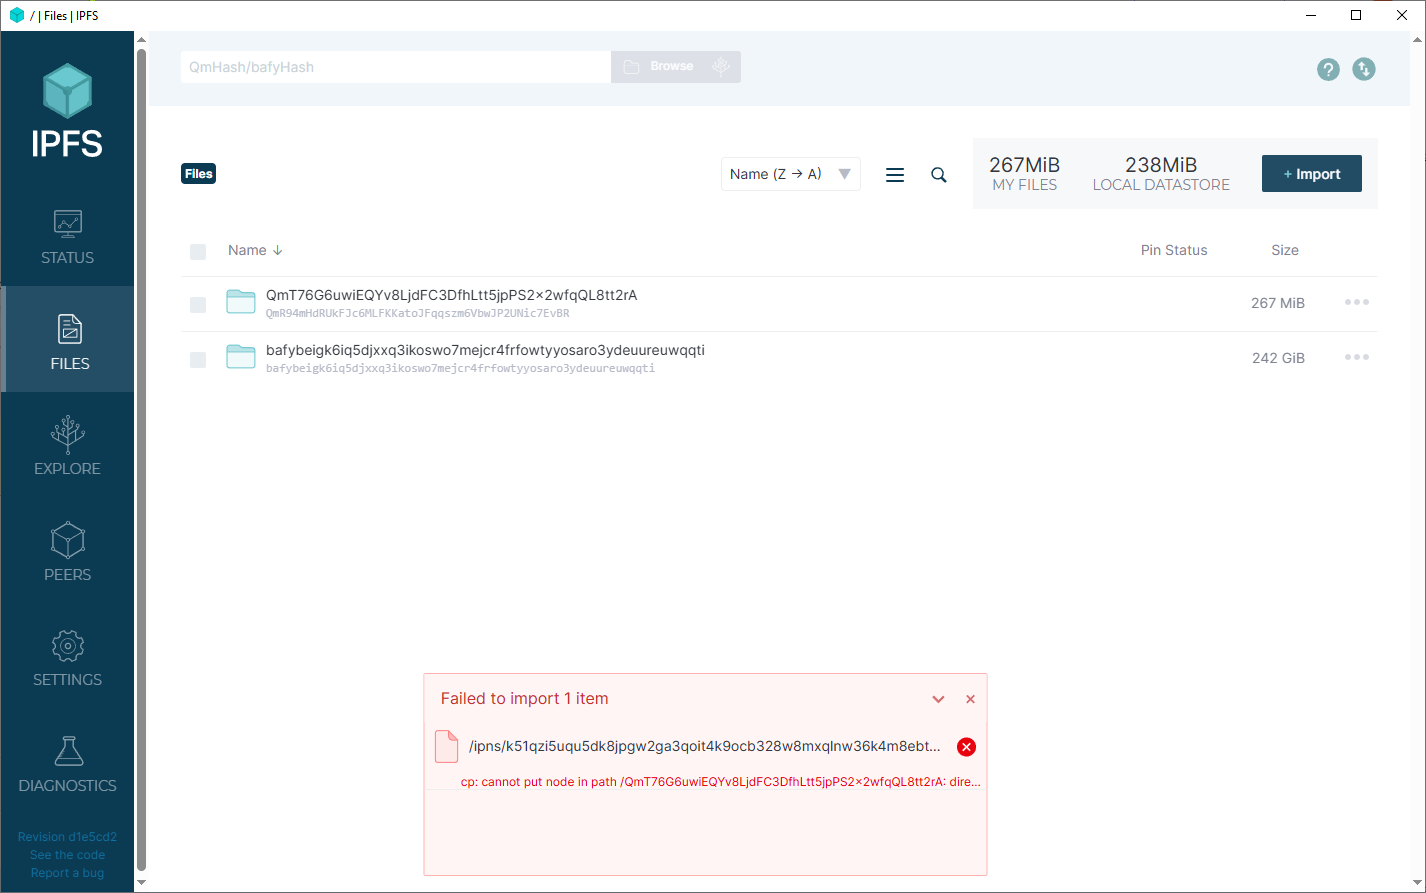Click the folder icon of the QmT76G6uwi row
This screenshot has height=893, width=1426.
tap(241, 302)
